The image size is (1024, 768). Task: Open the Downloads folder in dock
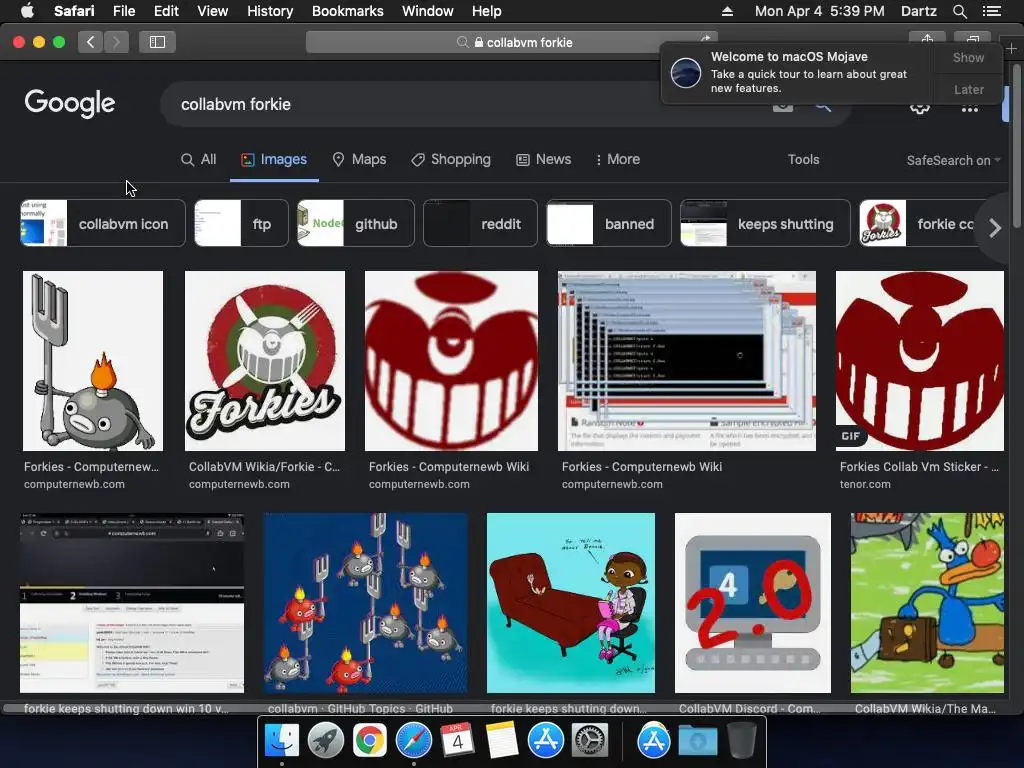tap(697, 741)
